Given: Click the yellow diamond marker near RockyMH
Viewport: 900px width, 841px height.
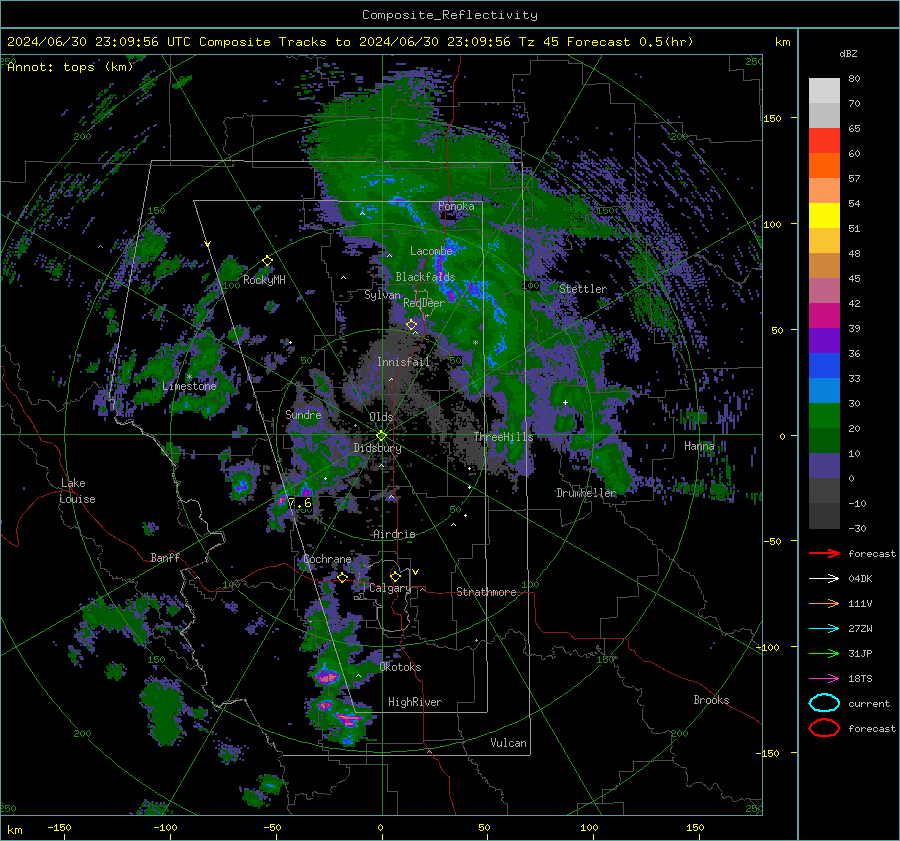Looking at the screenshot, I should [267, 261].
